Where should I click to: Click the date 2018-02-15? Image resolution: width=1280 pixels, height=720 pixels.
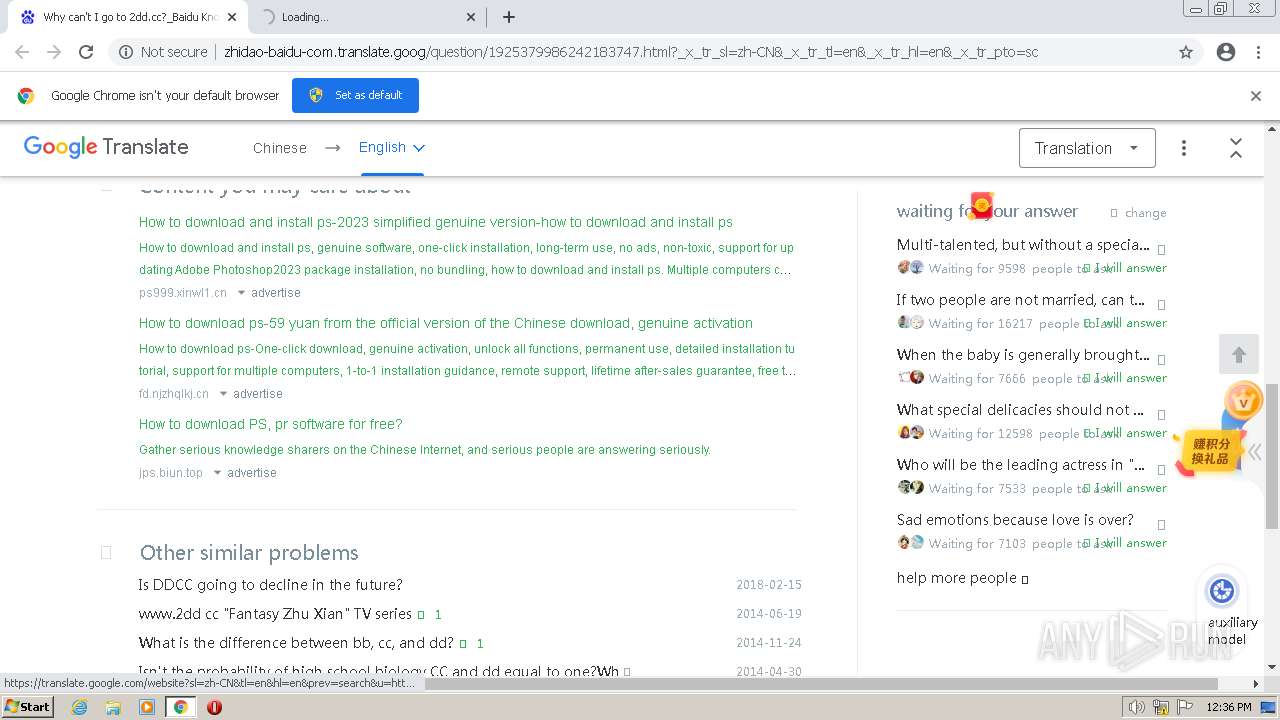[x=769, y=585]
